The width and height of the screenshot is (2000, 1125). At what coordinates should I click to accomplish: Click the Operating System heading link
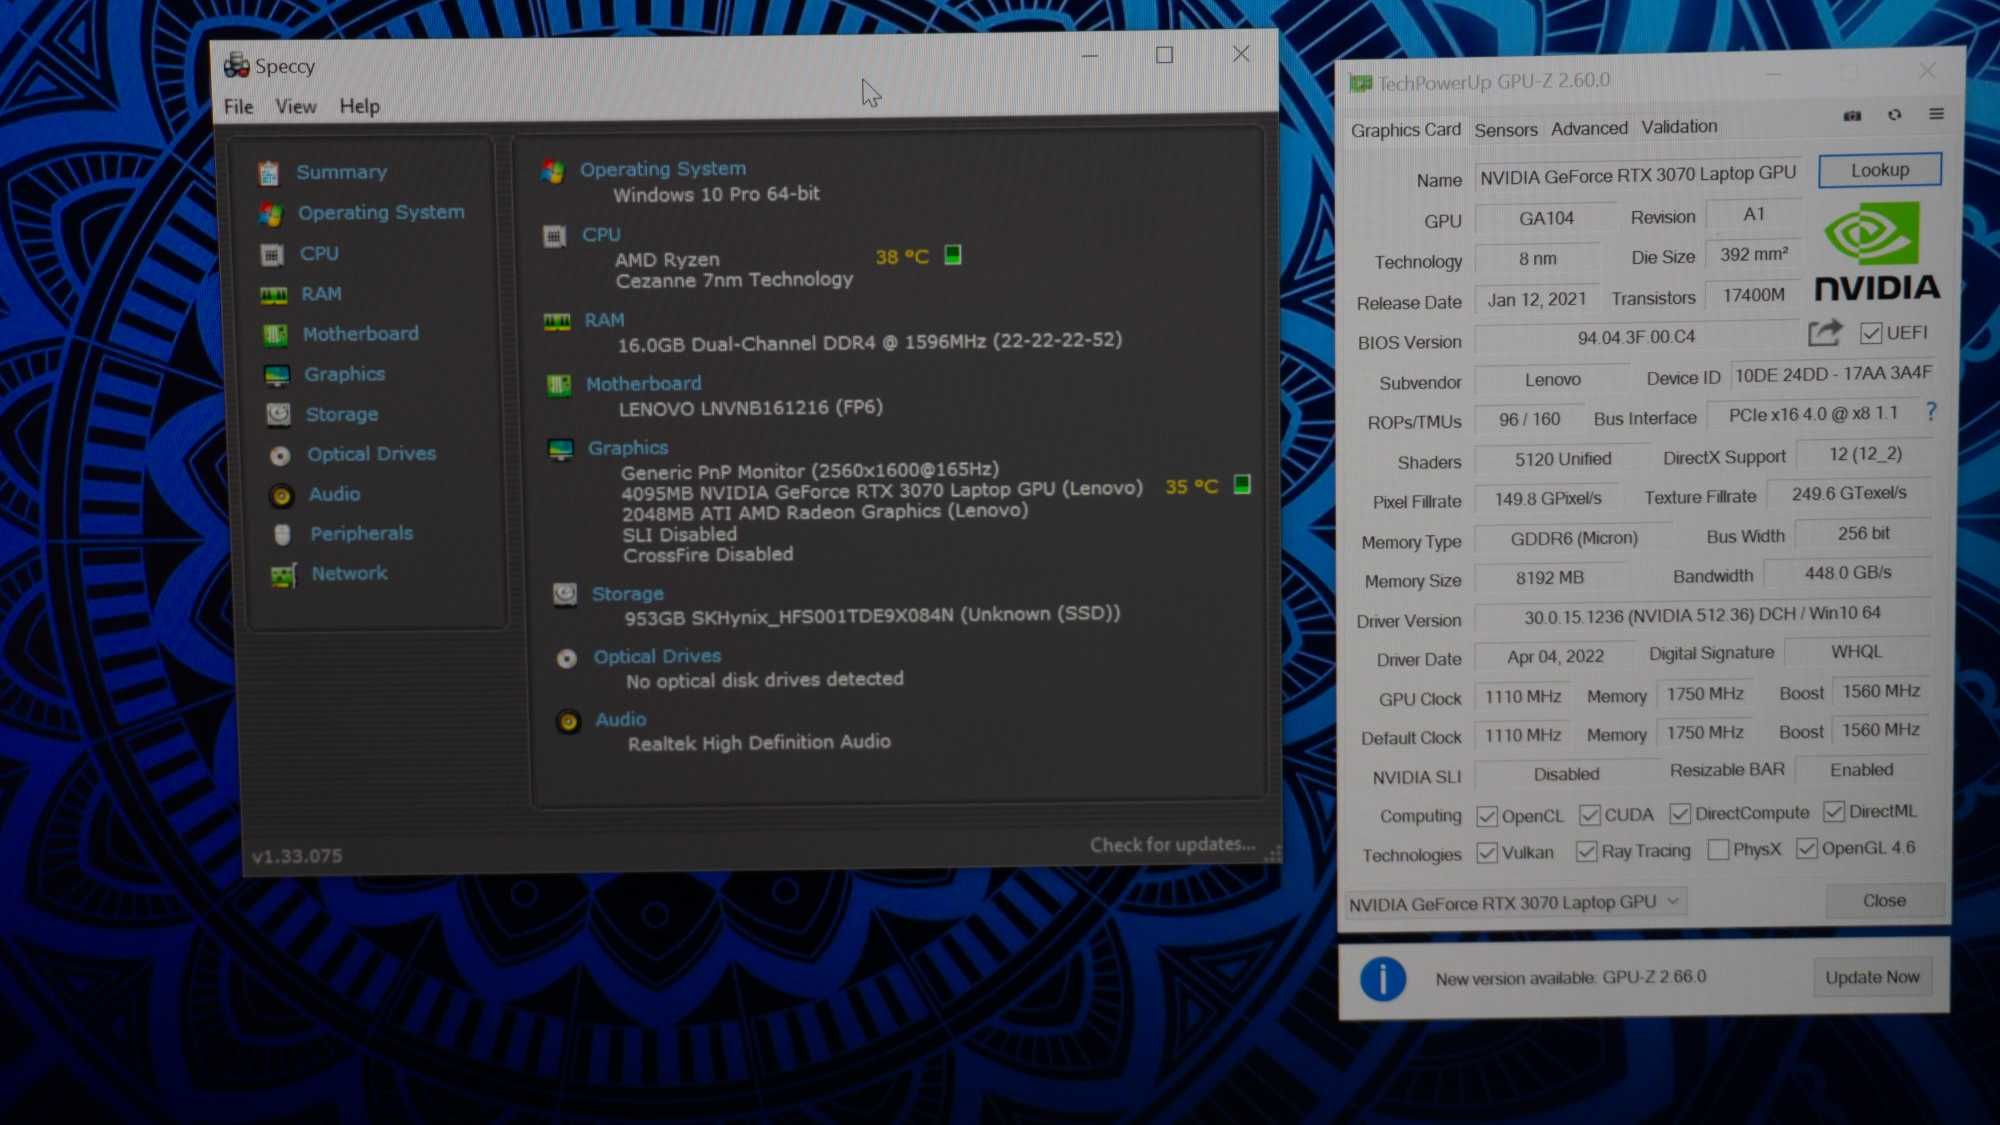pos(663,169)
